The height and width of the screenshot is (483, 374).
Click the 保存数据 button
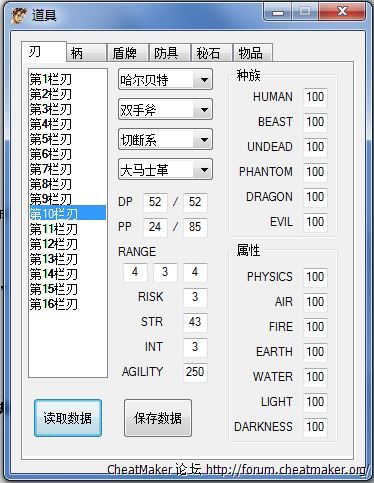pos(158,418)
